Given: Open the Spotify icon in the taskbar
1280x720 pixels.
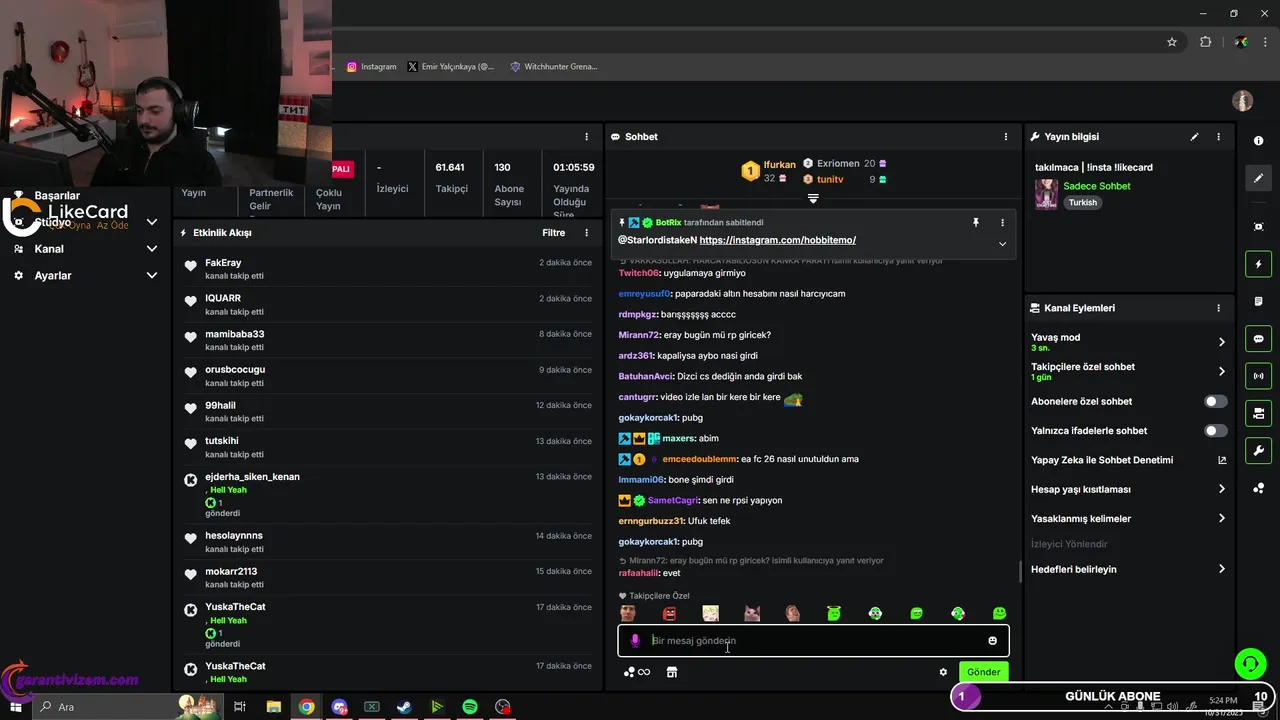Looking at the screenshot, I should 470,707.
